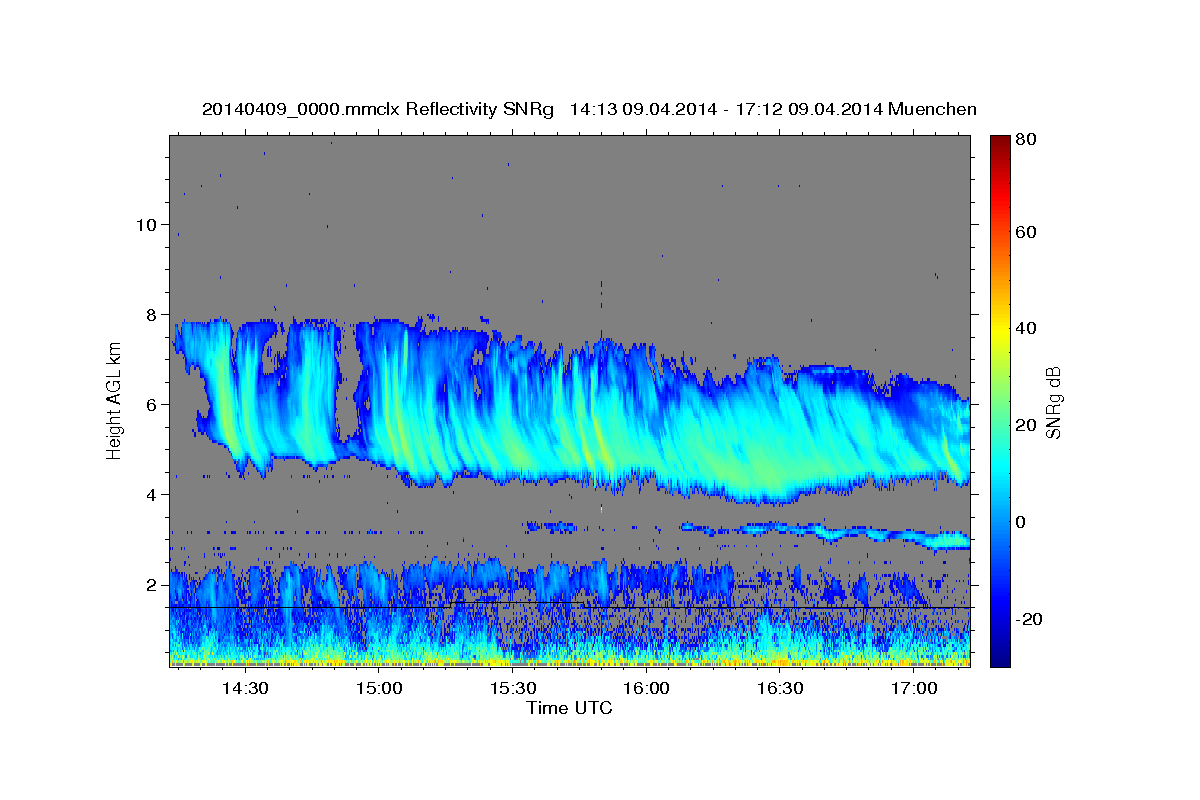Click the height tick label 10

coord(148,225)
